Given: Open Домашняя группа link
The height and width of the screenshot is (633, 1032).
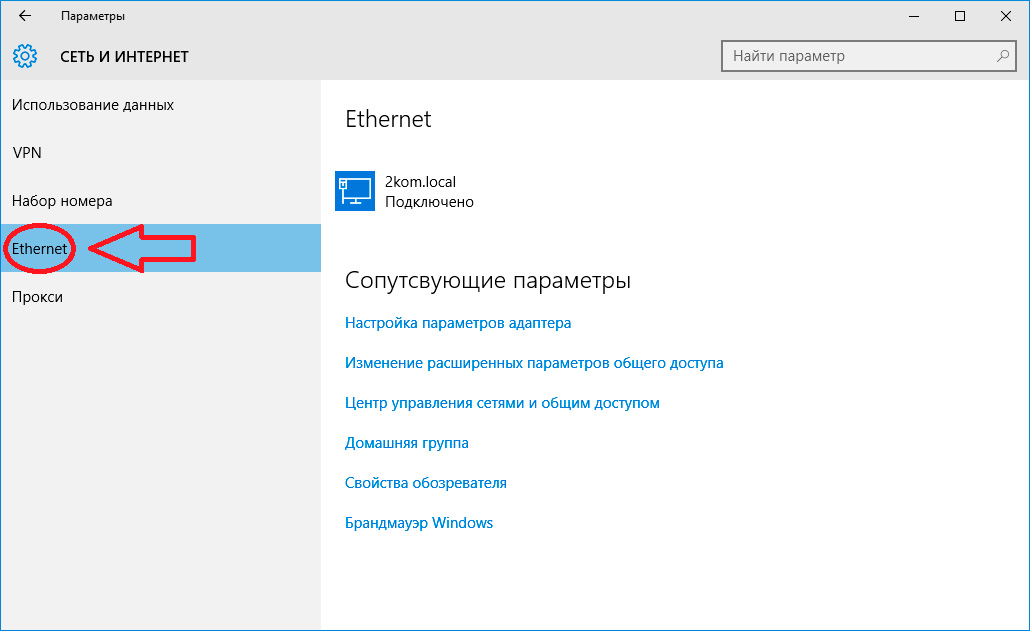Looking at the screenshot, I should [x=407, y=443].
